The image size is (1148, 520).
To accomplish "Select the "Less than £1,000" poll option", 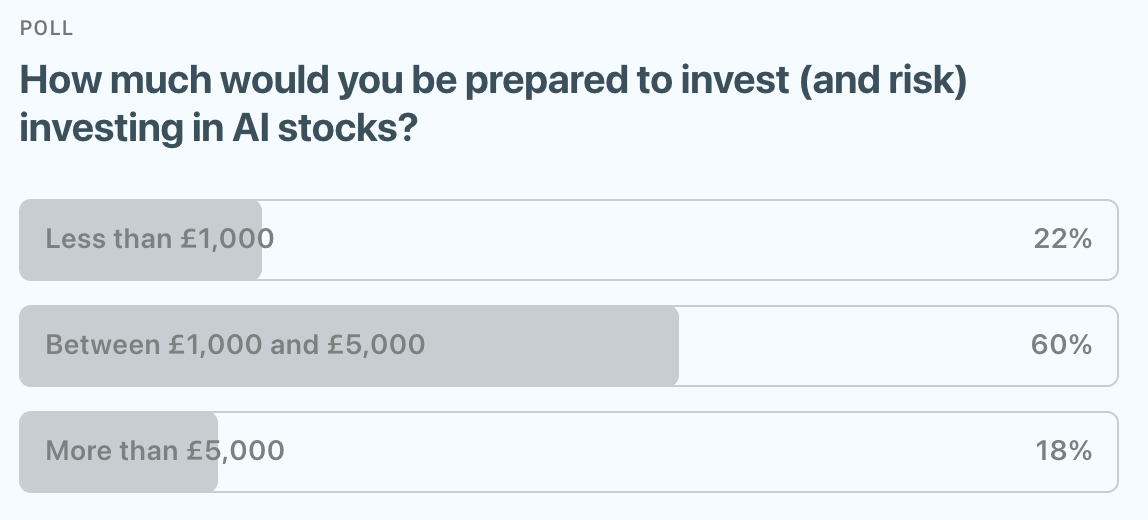I will [568, 240].
